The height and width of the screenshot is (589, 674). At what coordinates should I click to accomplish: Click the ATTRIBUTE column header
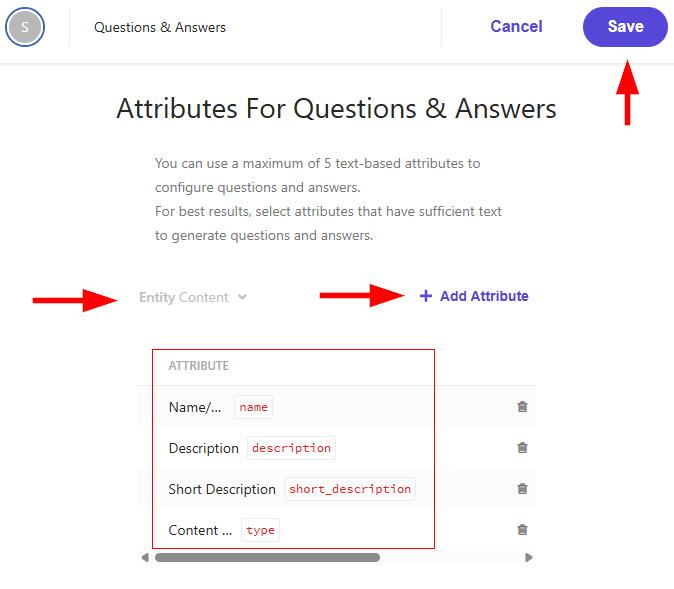click(199, 366)
